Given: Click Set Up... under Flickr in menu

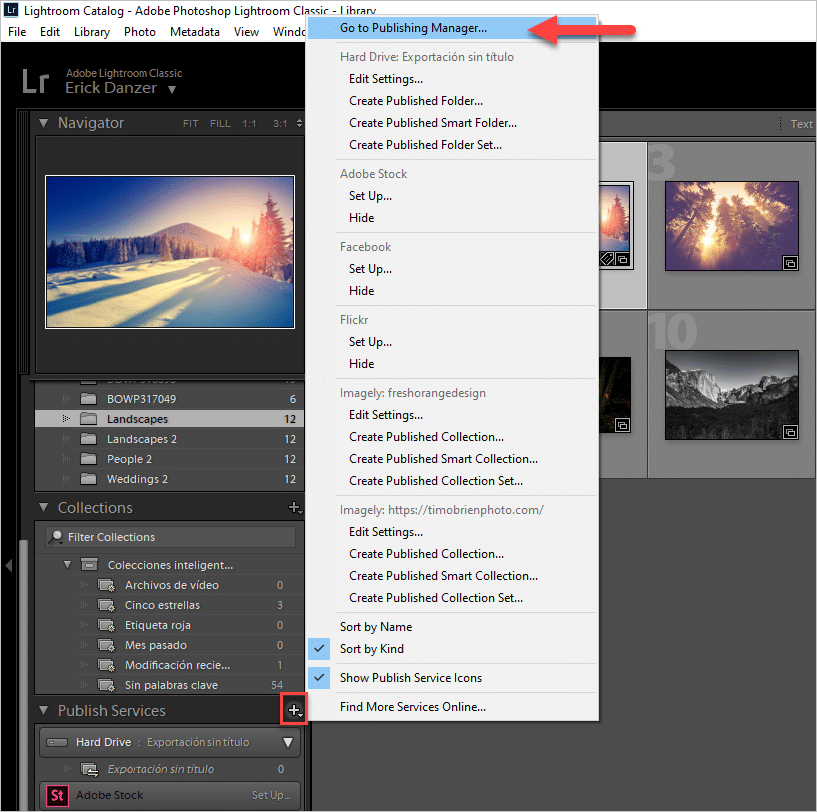Looking at the screenshot, I should click(x=370, y=342).
